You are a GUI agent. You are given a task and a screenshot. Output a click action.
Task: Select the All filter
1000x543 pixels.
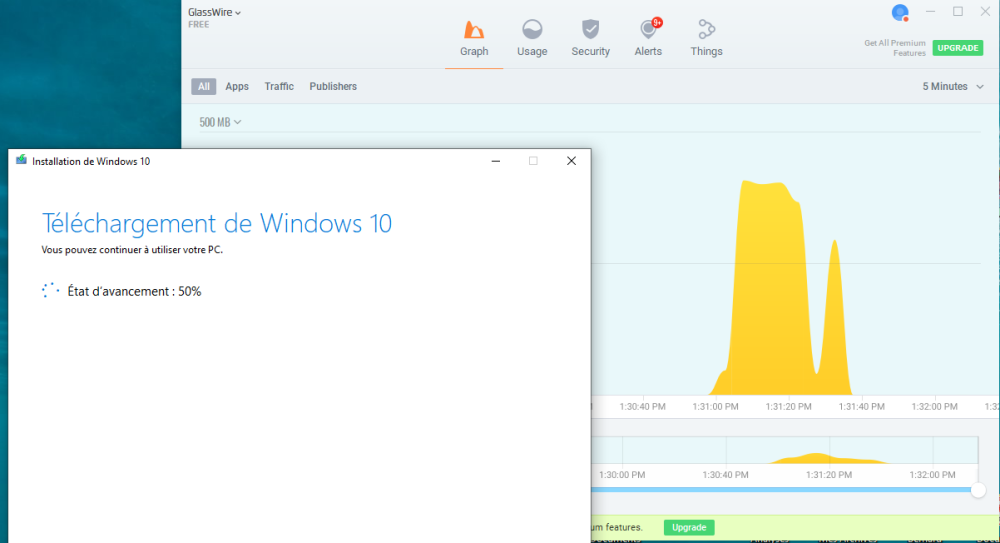click(203, 86)
